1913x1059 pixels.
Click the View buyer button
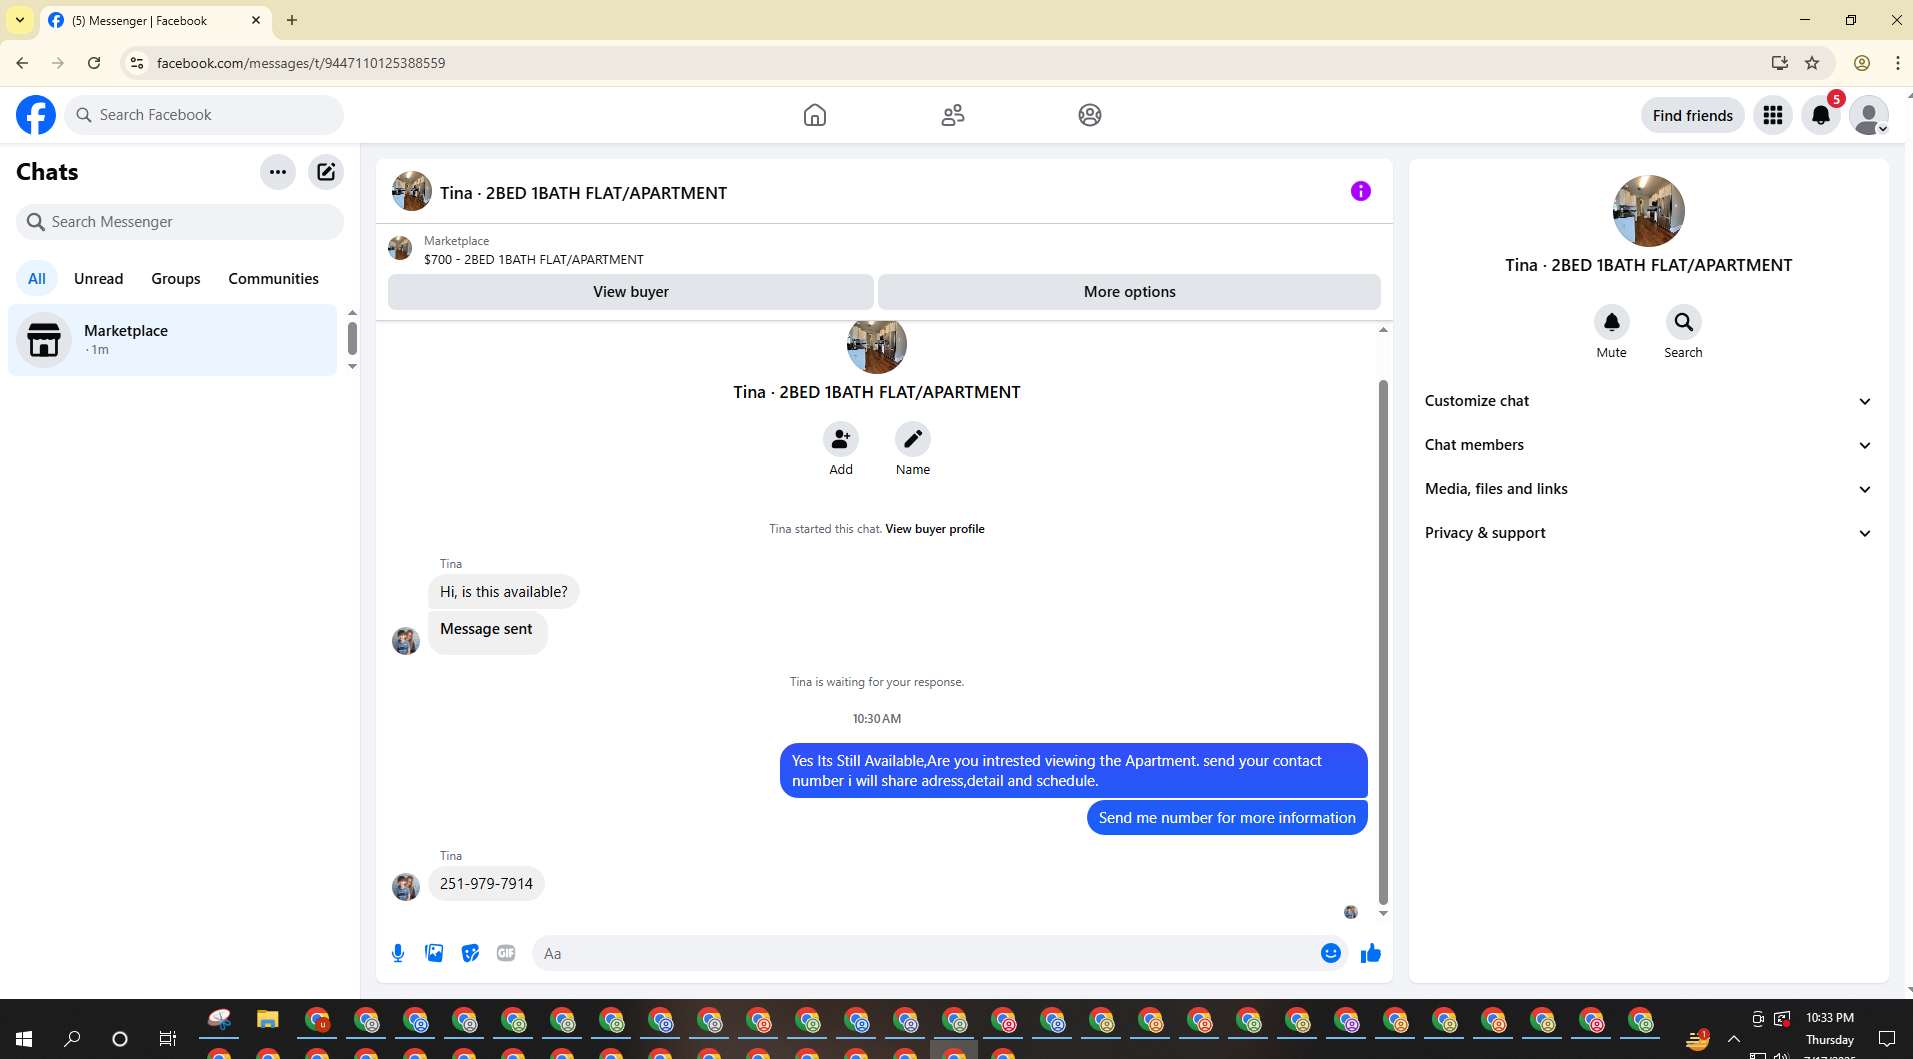coord(631,292)
